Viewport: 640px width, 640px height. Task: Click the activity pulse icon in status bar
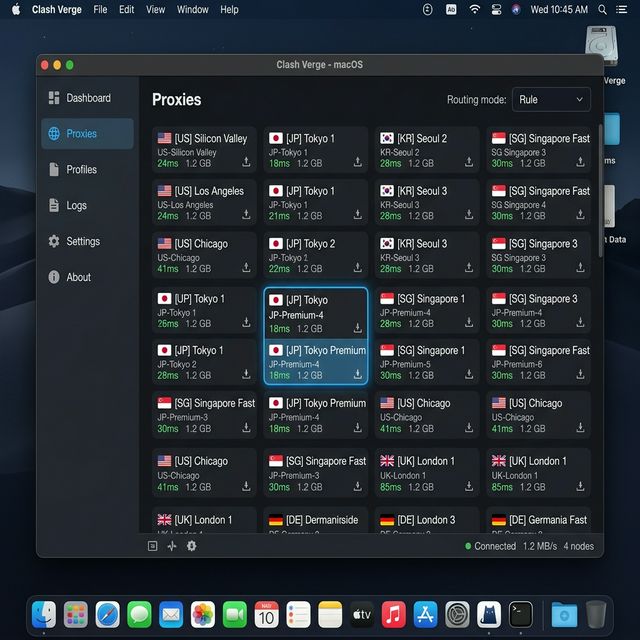tap(172, 546)
